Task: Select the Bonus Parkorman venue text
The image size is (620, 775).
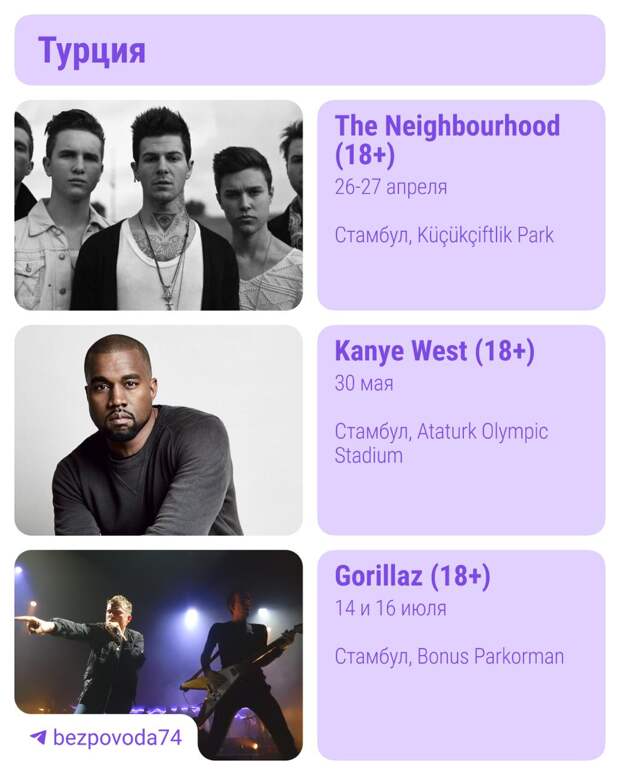Action: [448, 657]
